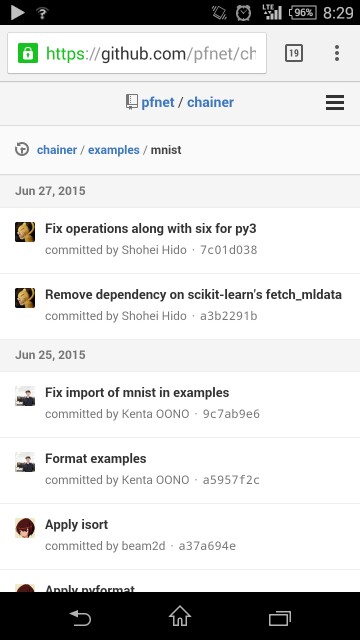Image resolution: width=360 pixels, height=640 pixels.
Task: Open commit "Fix import of mnist in examples"
Action: click(137, 393)
